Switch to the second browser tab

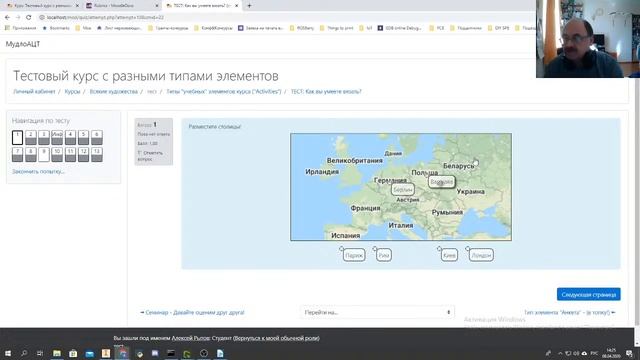click(x=121, y=6)
